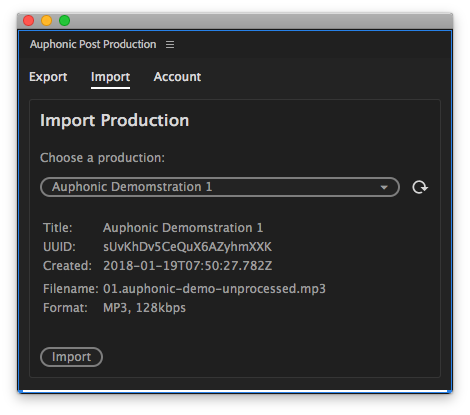Screen dimensions: 470x415
Task: Click the UUID value sUvKhDv5CeQuX6AZyhmXXK
Action: [187, 247]
